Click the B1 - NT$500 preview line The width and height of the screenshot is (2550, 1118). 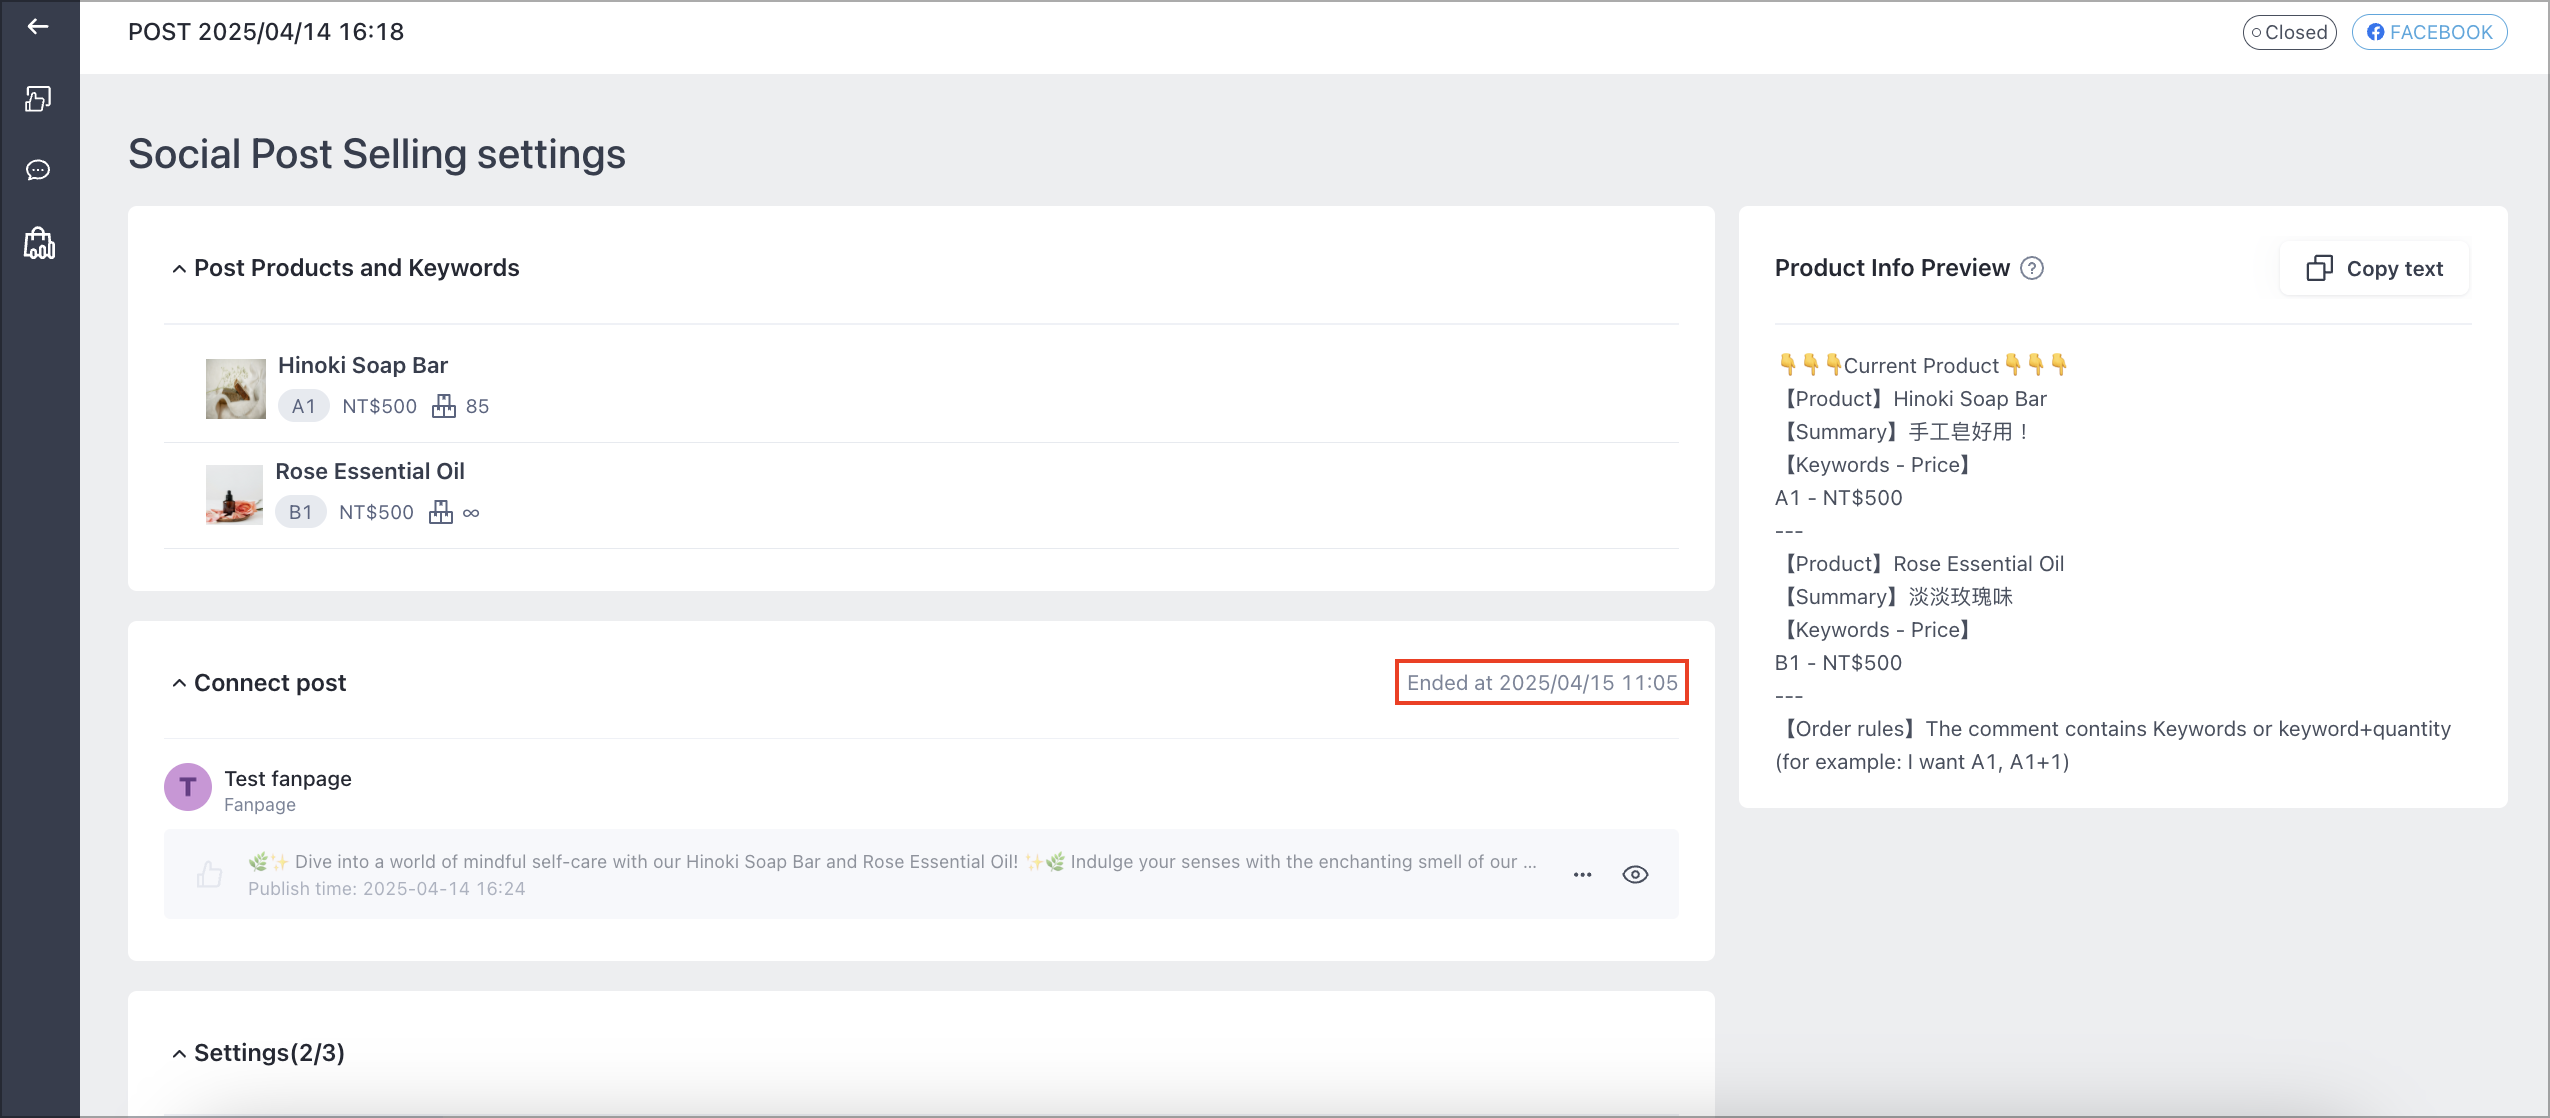pyautogui.click(x=1838, y=662)
